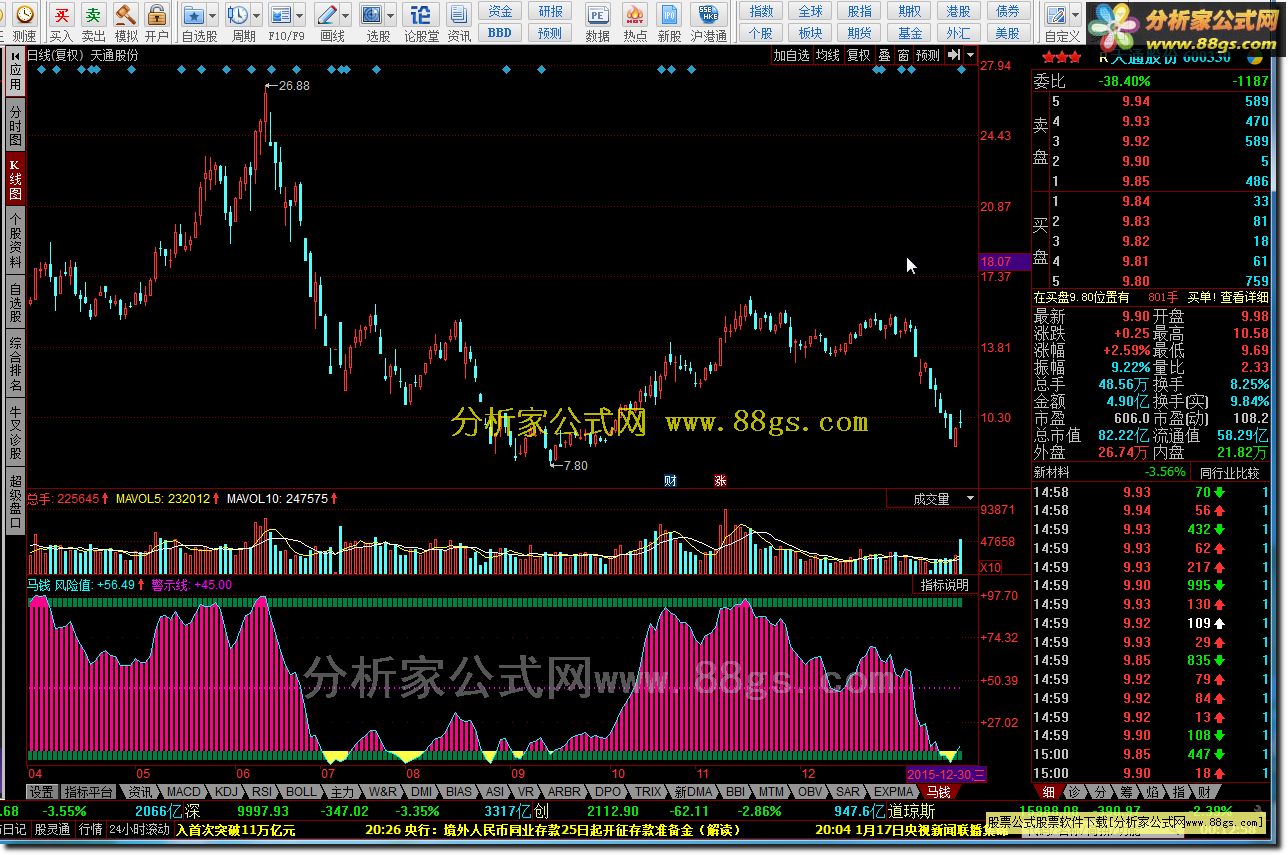Viewport: 1288px width, 855px height.
Task: Open the F10/F9 dropdown arrow
Action: [301, 15]
